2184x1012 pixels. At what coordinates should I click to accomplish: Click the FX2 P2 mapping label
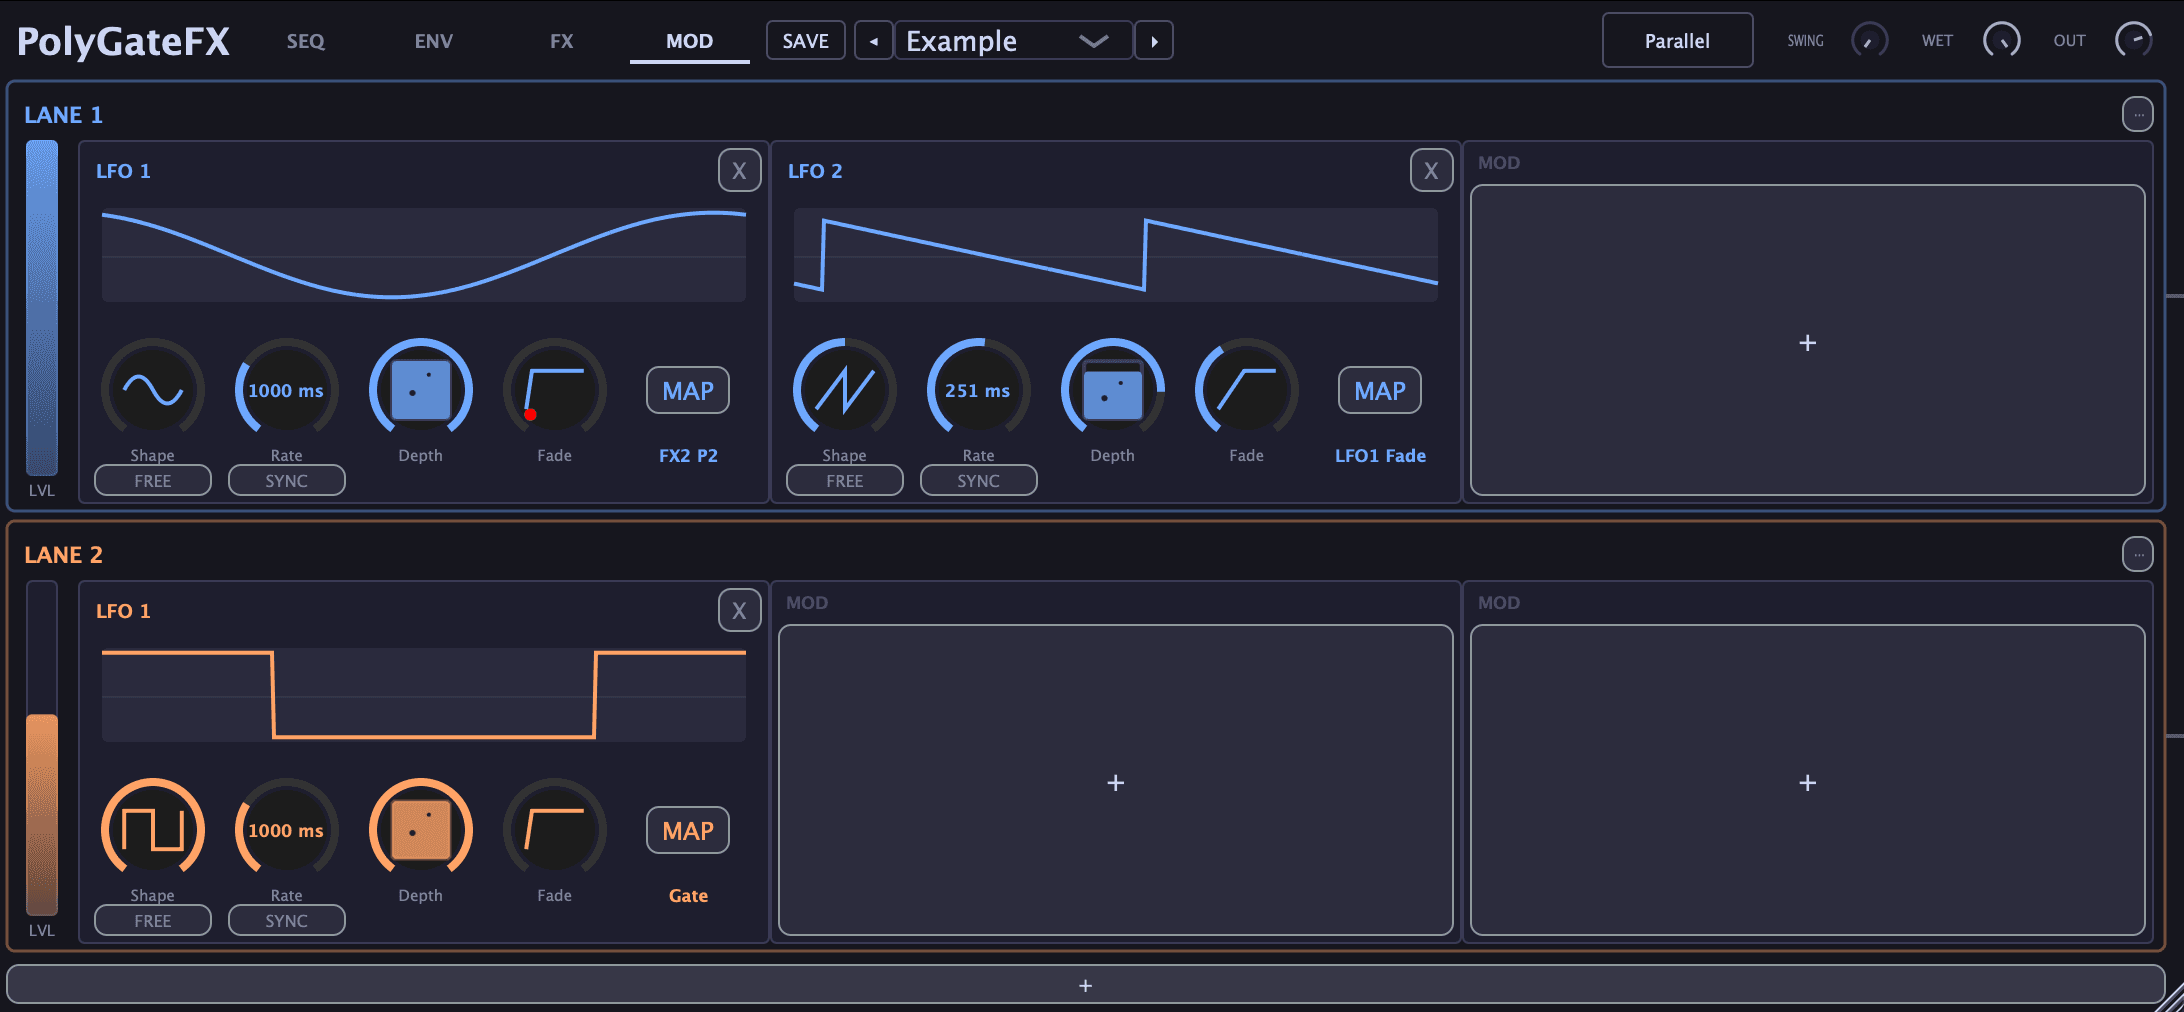point(688,456)
